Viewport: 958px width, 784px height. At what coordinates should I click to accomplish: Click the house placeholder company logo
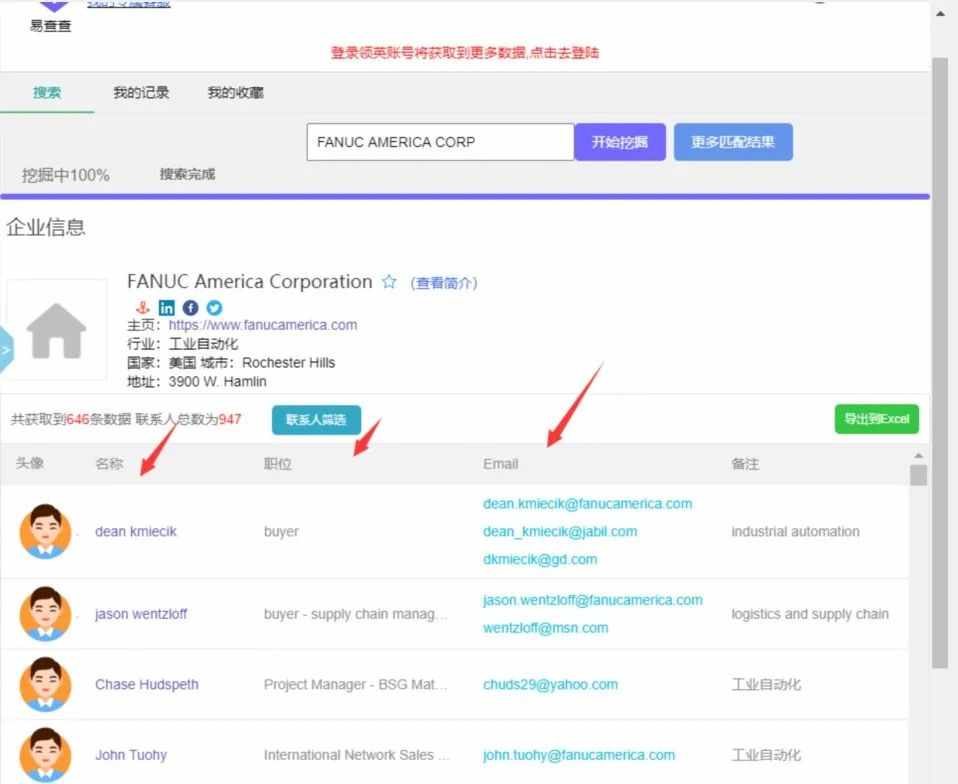pyautogui.click(x=56, y=330)
